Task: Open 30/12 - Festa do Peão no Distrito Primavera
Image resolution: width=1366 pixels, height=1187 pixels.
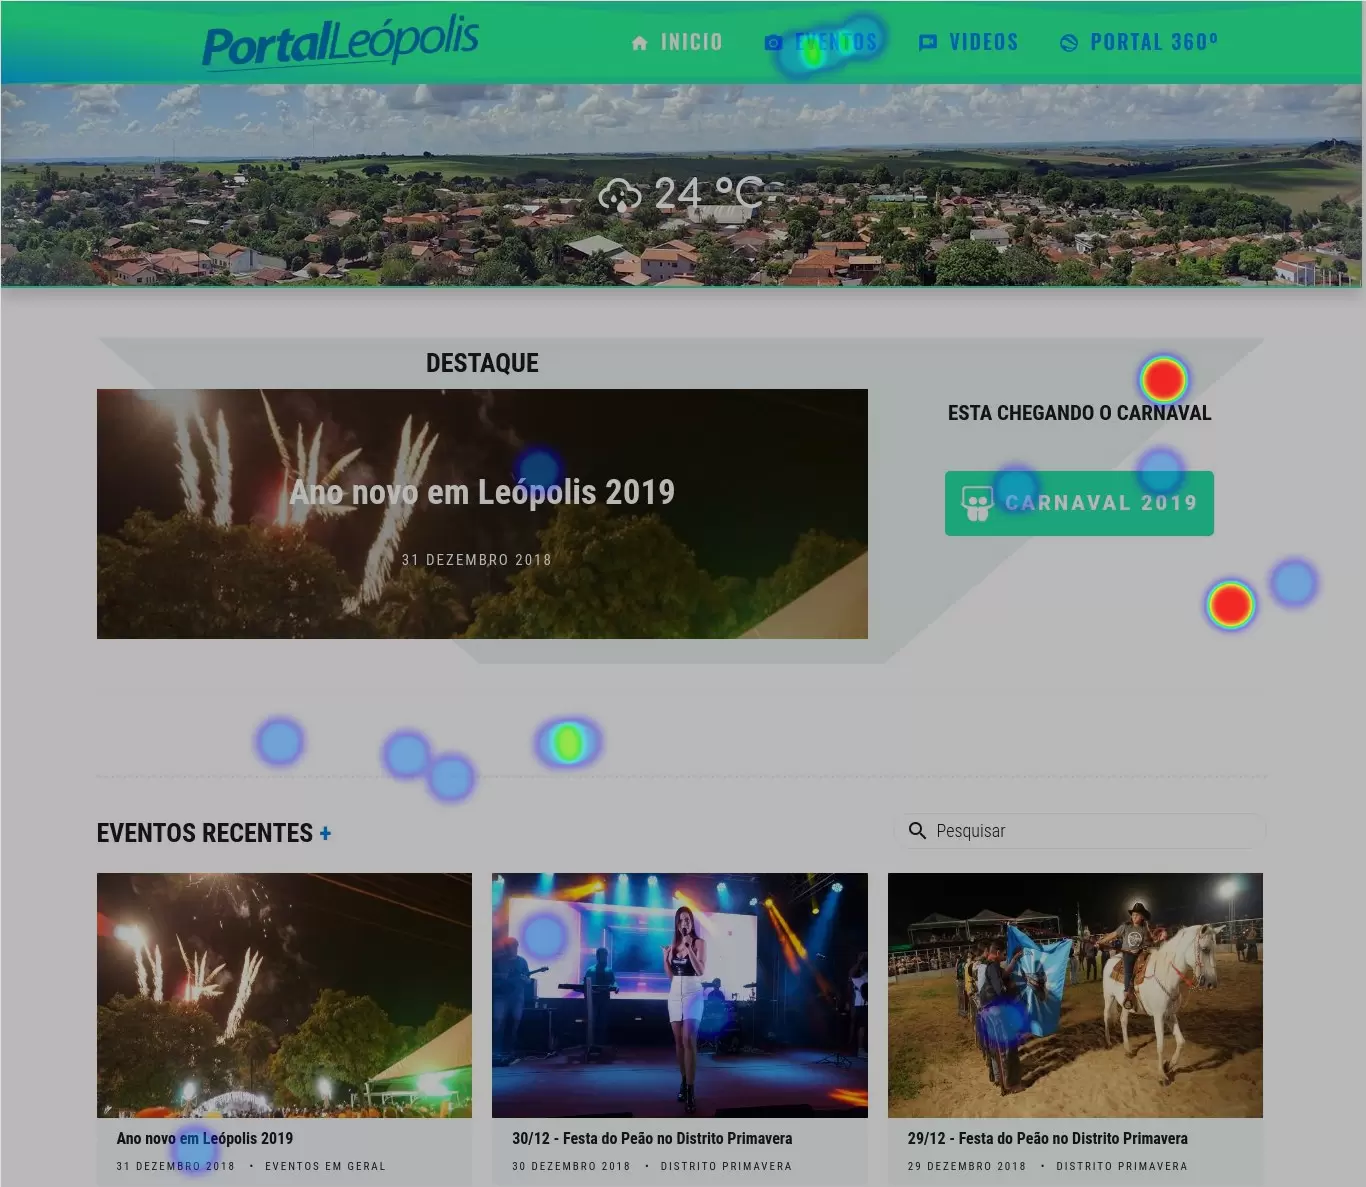Action: click(652, 1138)
